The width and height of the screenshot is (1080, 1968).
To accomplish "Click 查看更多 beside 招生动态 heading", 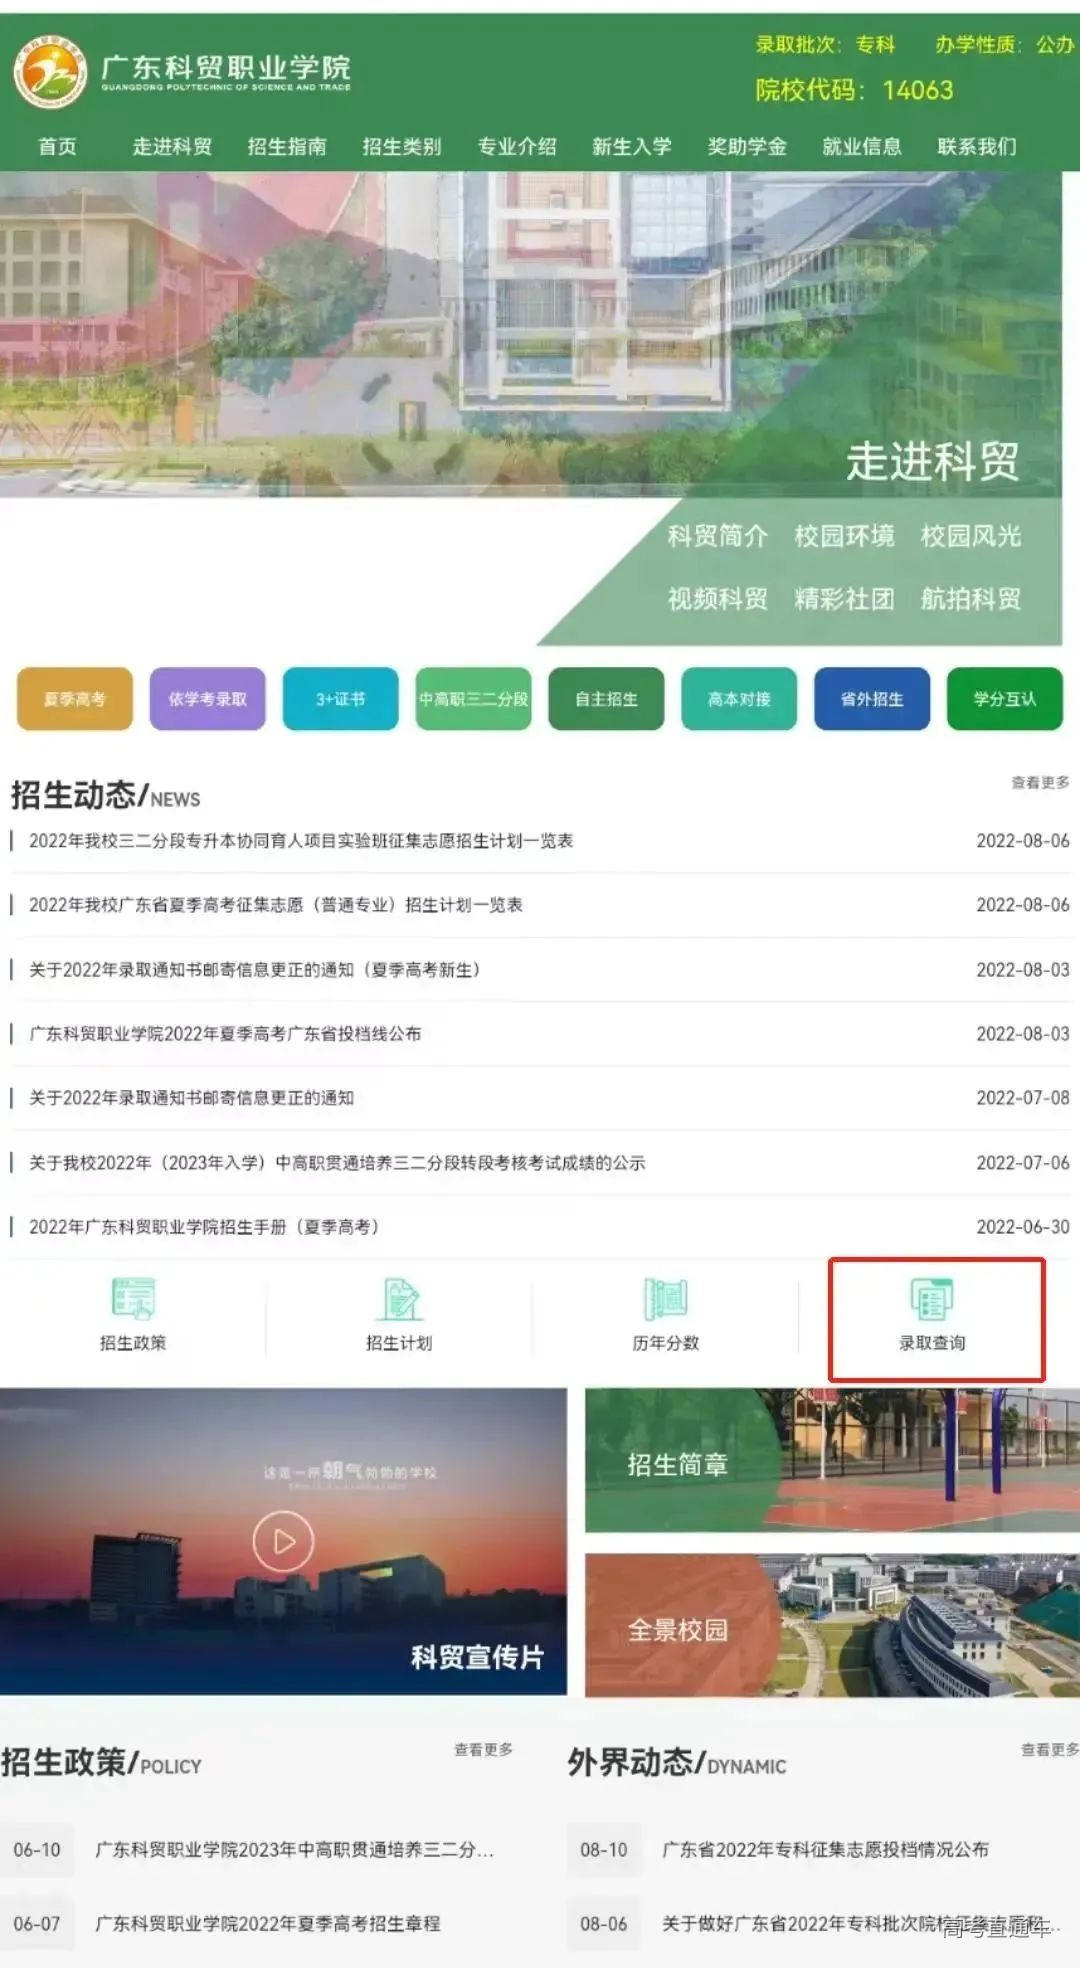I will pyautogui.click(x=1040, y=782).
